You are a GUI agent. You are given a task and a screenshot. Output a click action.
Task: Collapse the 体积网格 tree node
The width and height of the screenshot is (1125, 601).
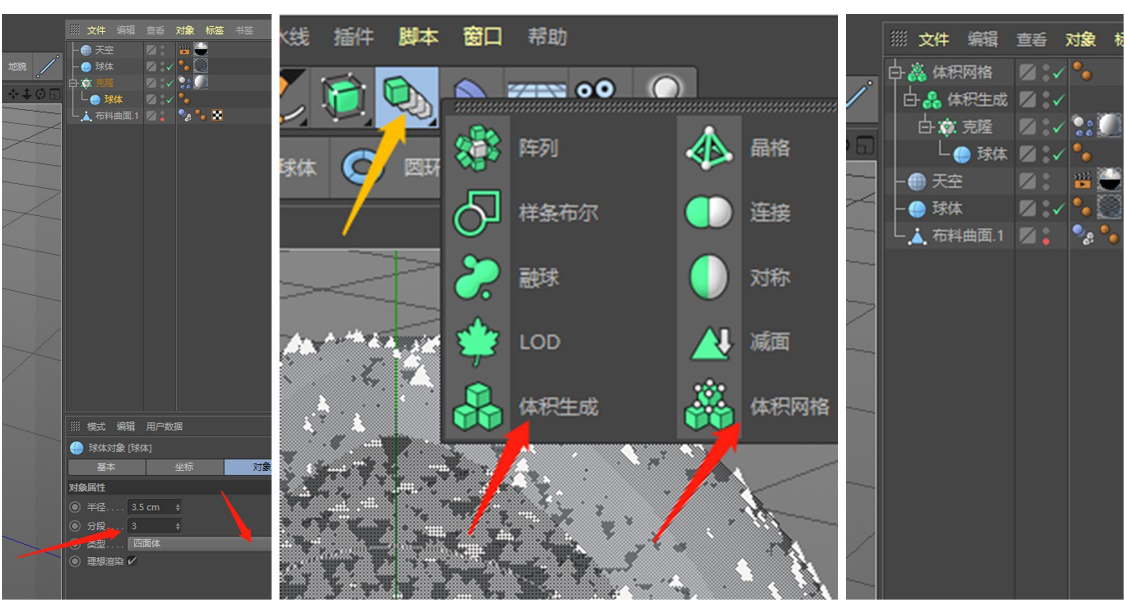[893, 72]
